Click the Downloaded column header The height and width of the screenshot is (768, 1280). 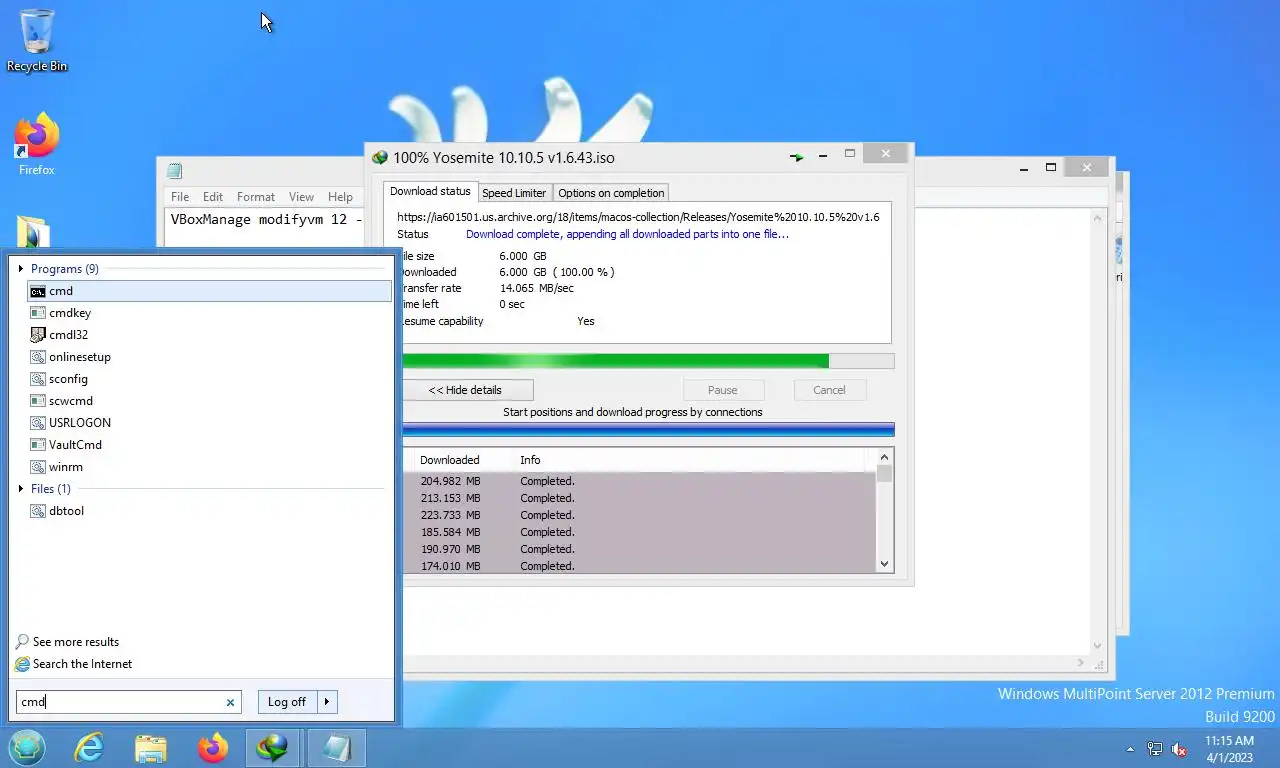[450, 460]
